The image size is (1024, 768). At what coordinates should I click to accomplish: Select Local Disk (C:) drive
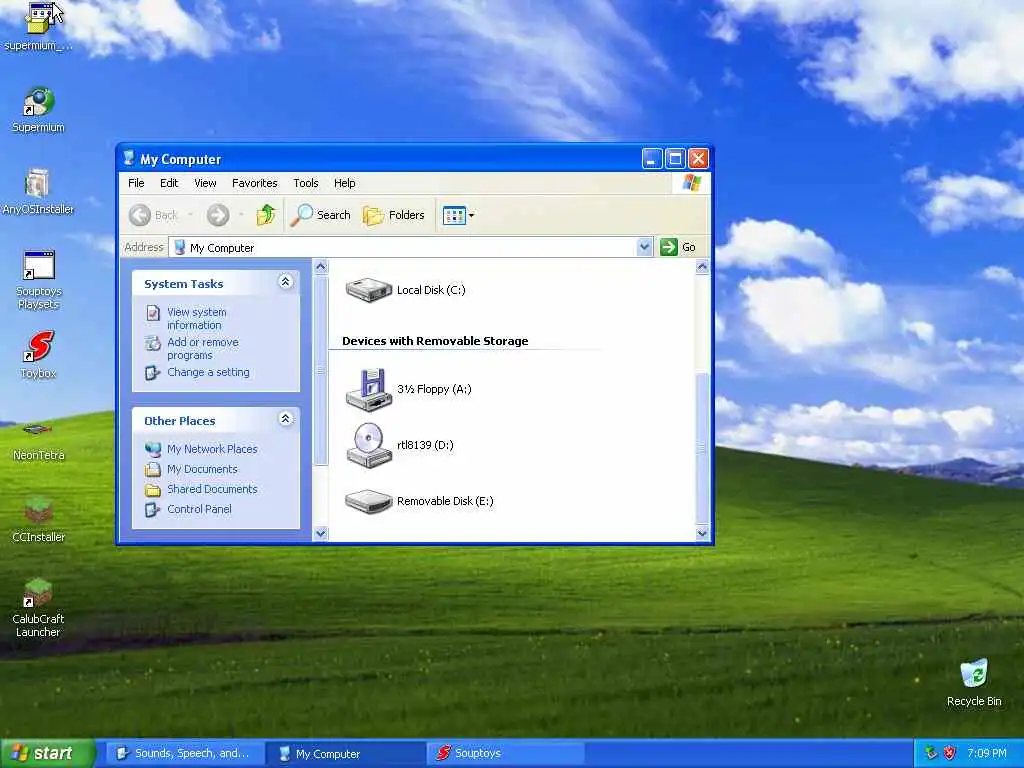pos(405,290)
